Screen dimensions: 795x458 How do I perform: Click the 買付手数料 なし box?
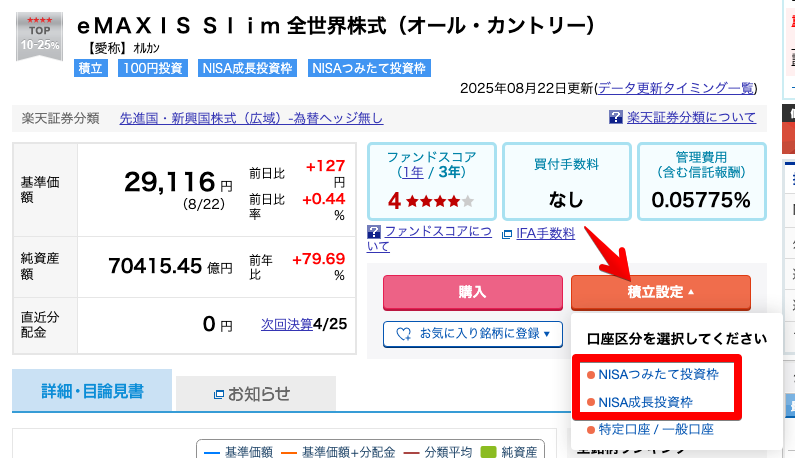[566, 182]
